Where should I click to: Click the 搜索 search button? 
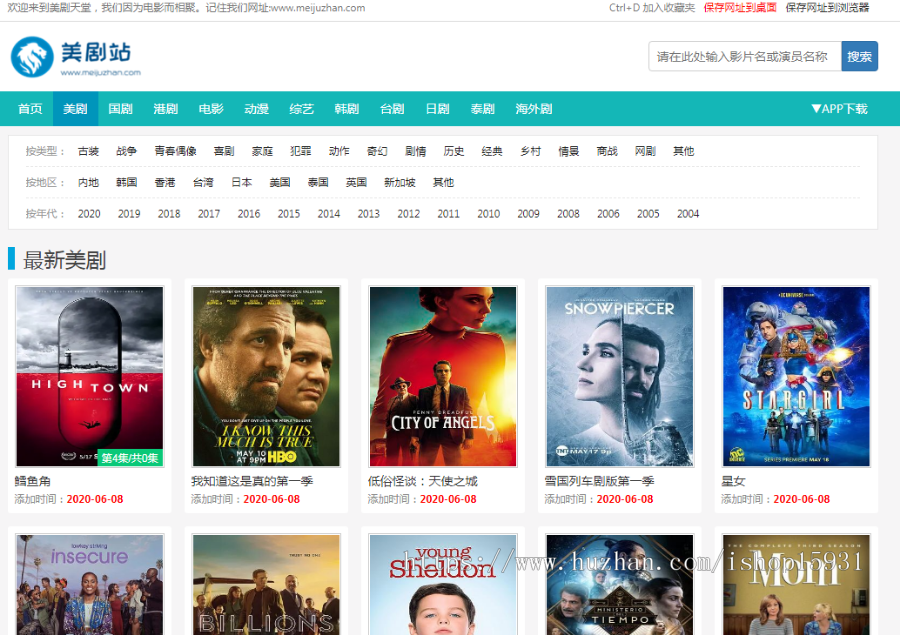click(859, 57)
